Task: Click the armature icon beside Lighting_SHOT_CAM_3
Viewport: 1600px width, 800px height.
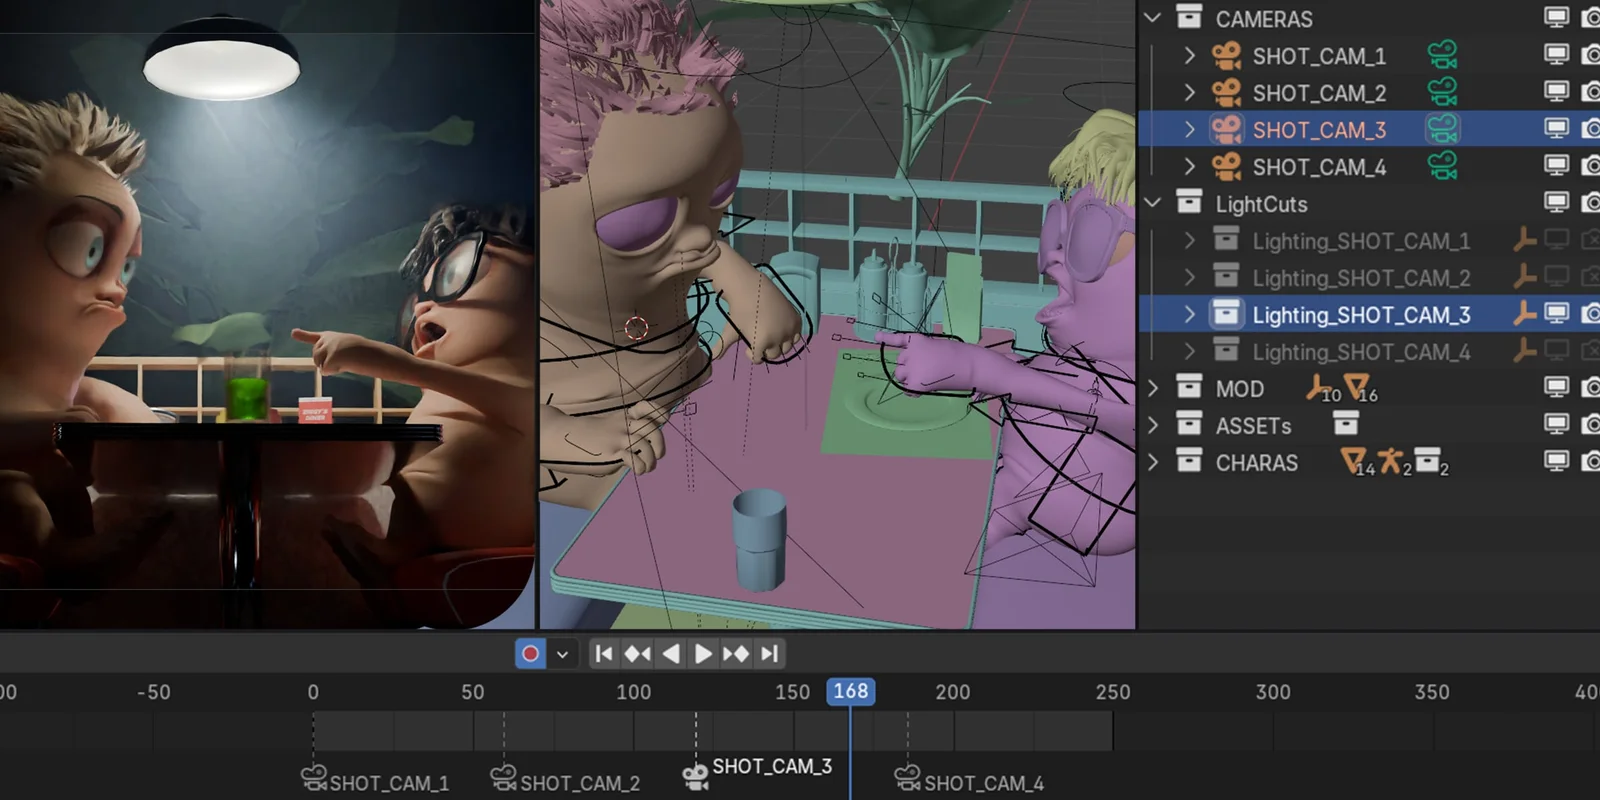Action: 1524,314
